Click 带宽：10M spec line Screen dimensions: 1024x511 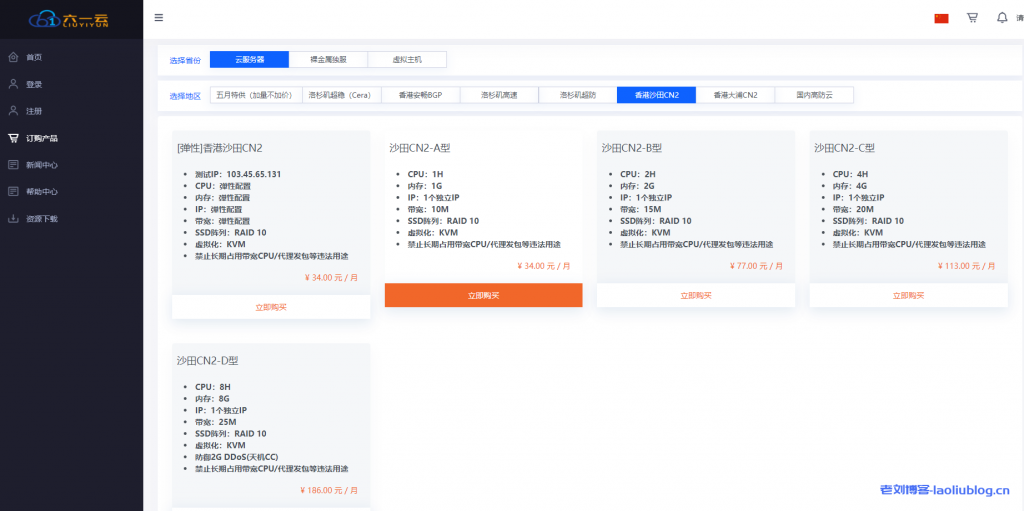click(x=428, y=209)
